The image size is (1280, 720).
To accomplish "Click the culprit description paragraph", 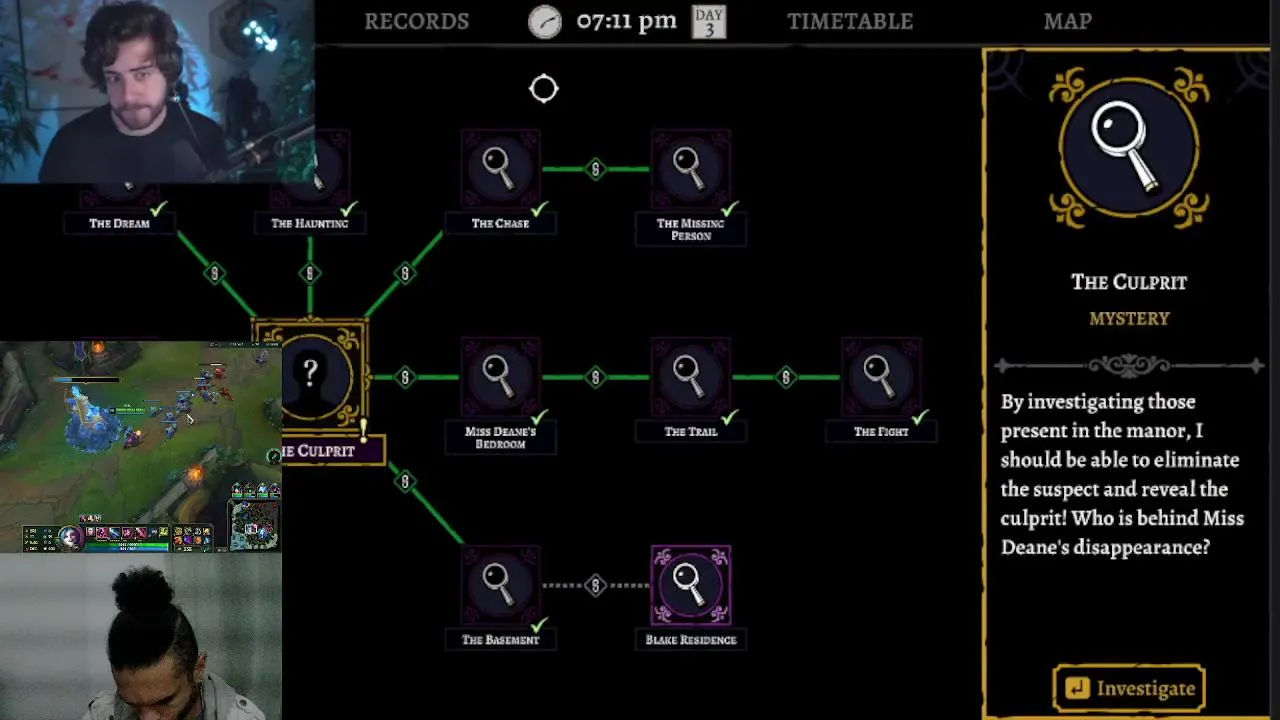I will [1122, 474].
